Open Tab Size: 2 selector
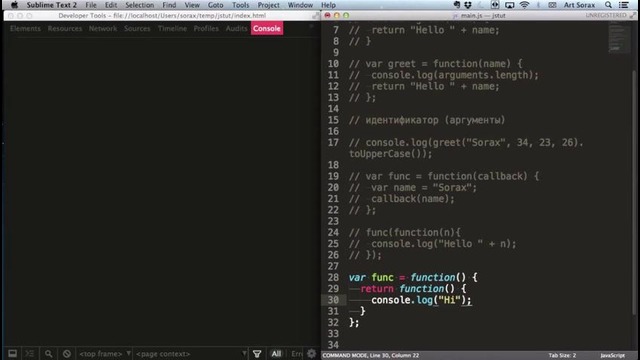The width and height of the screenshot is (640, 360). coord(562,356)
